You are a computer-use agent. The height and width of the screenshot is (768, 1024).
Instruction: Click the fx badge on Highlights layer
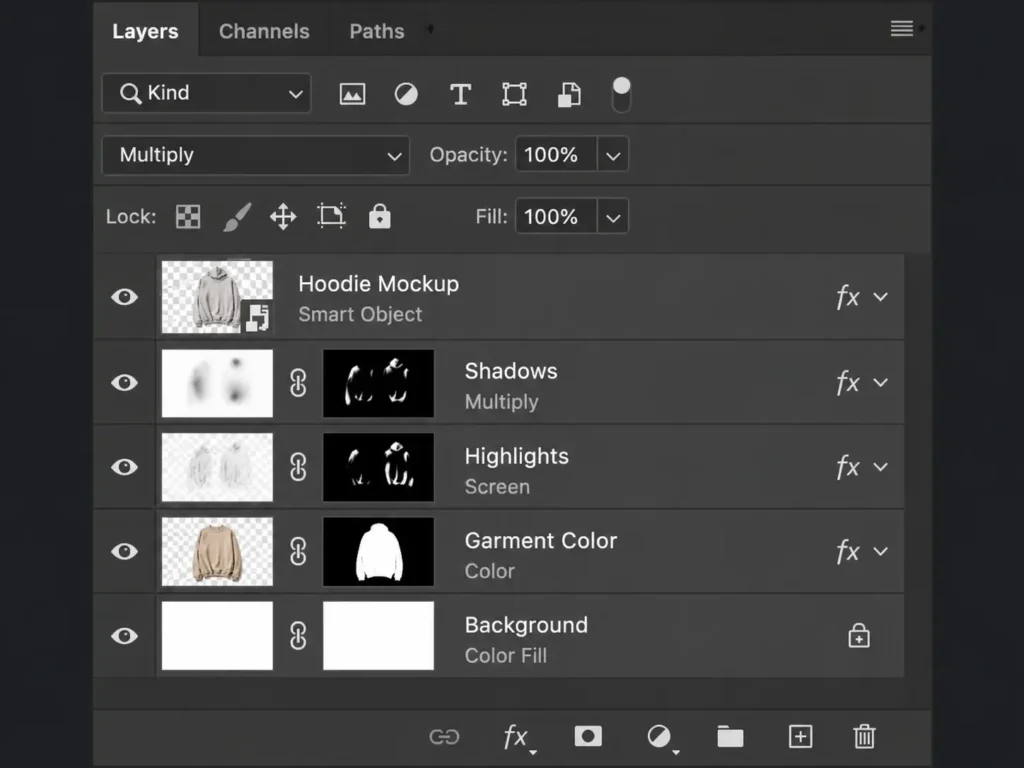click(x=848, y=468)
